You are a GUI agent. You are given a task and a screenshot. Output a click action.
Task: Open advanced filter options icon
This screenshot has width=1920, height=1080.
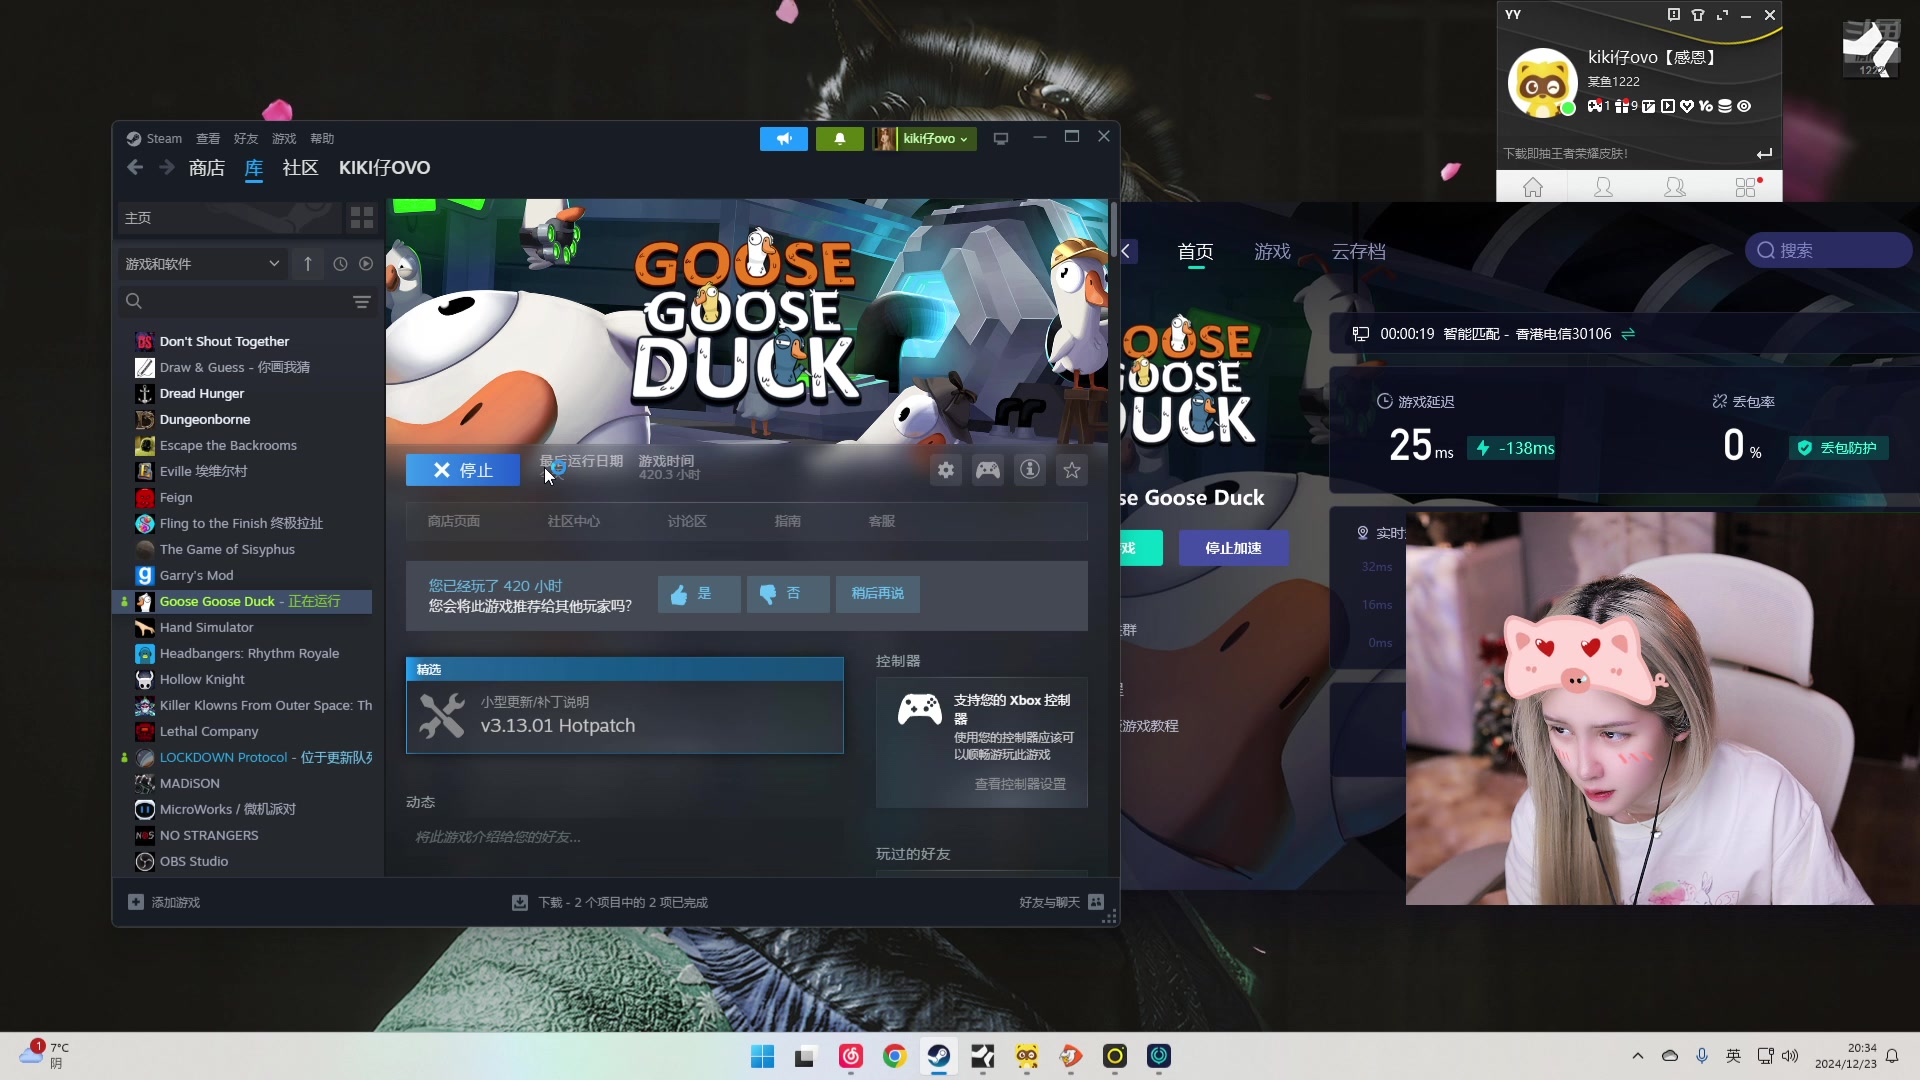click(362, 301)
